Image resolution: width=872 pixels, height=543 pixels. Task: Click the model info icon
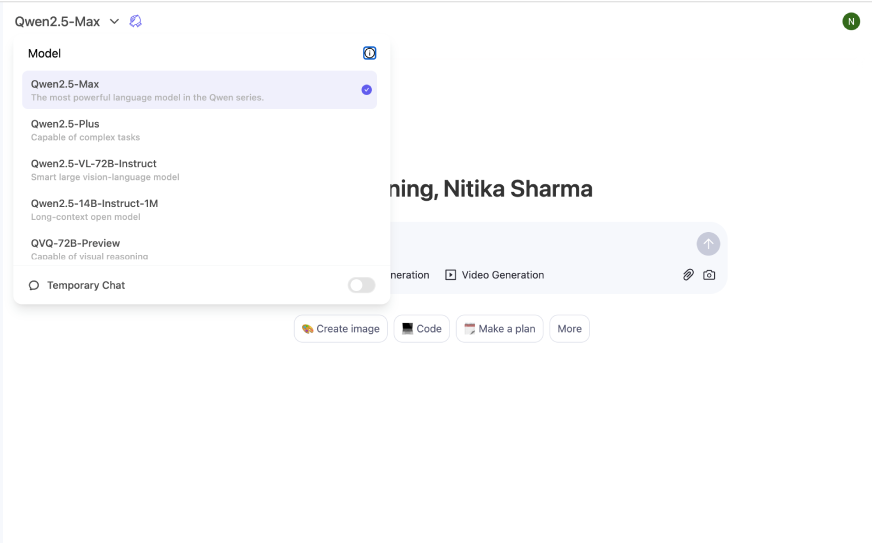[369, 53]
